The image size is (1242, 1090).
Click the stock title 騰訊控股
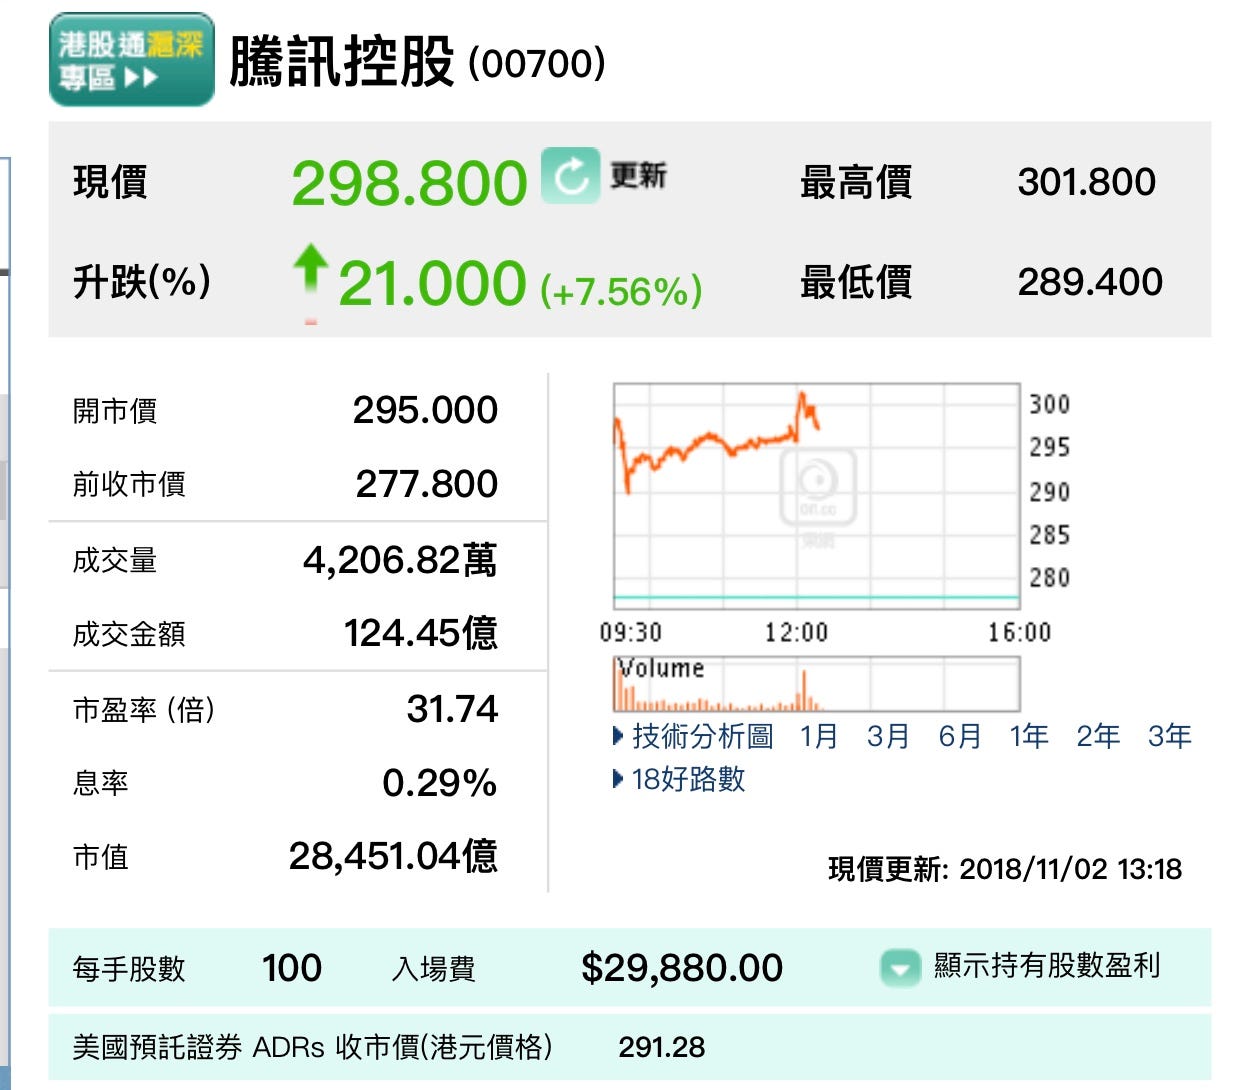point(342,62)
